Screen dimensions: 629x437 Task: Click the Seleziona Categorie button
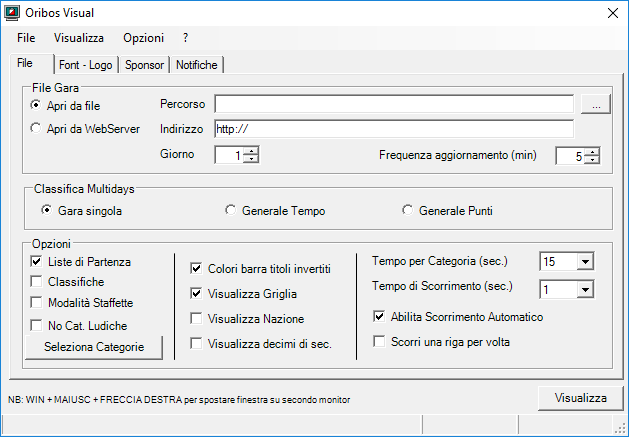pyautogui.click(x=94, y=347)
